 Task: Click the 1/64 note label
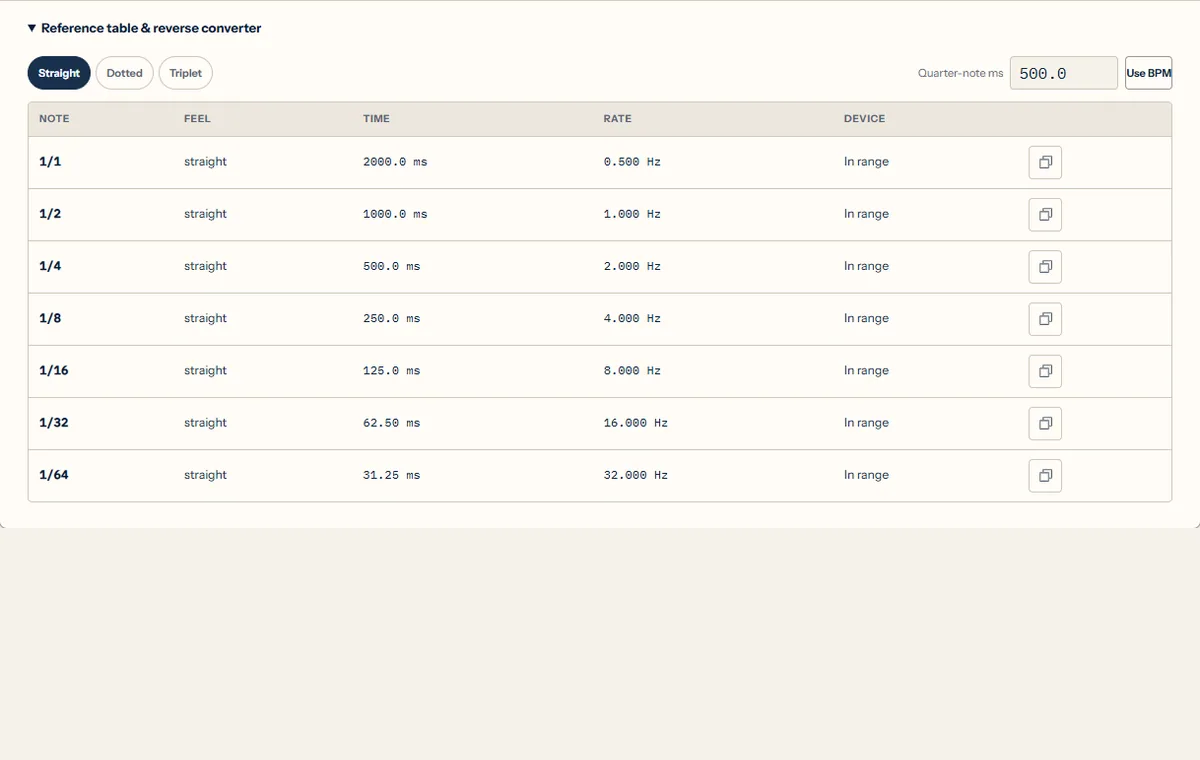[54, 475]
